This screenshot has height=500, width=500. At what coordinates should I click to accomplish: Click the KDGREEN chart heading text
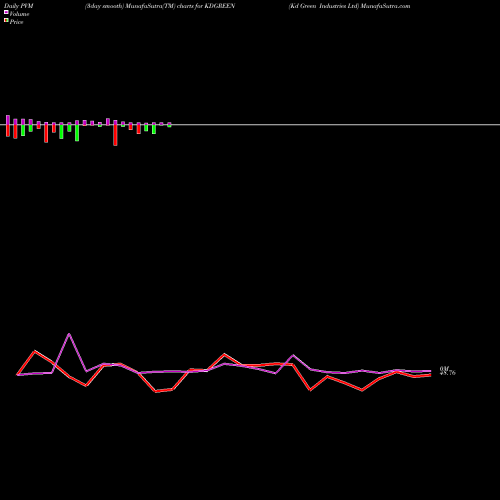click(x=160, y=6)
